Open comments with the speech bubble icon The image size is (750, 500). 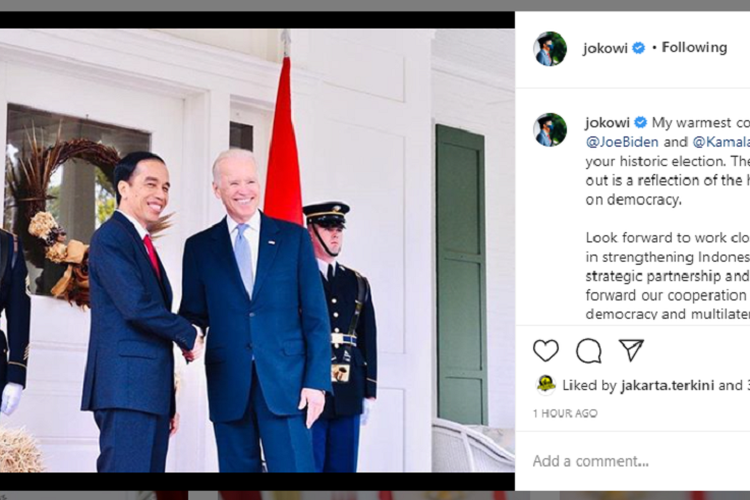pos(588,351)
